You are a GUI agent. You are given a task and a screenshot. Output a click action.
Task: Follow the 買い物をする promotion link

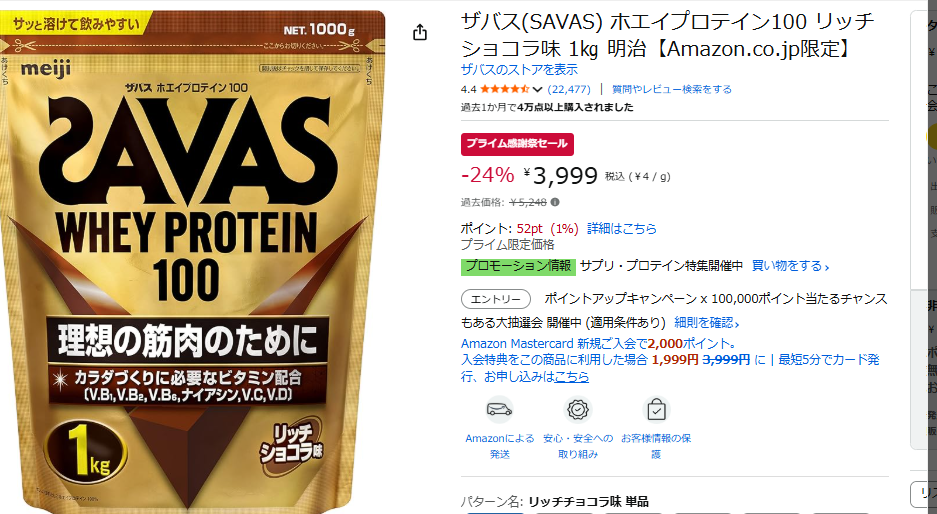790,266
